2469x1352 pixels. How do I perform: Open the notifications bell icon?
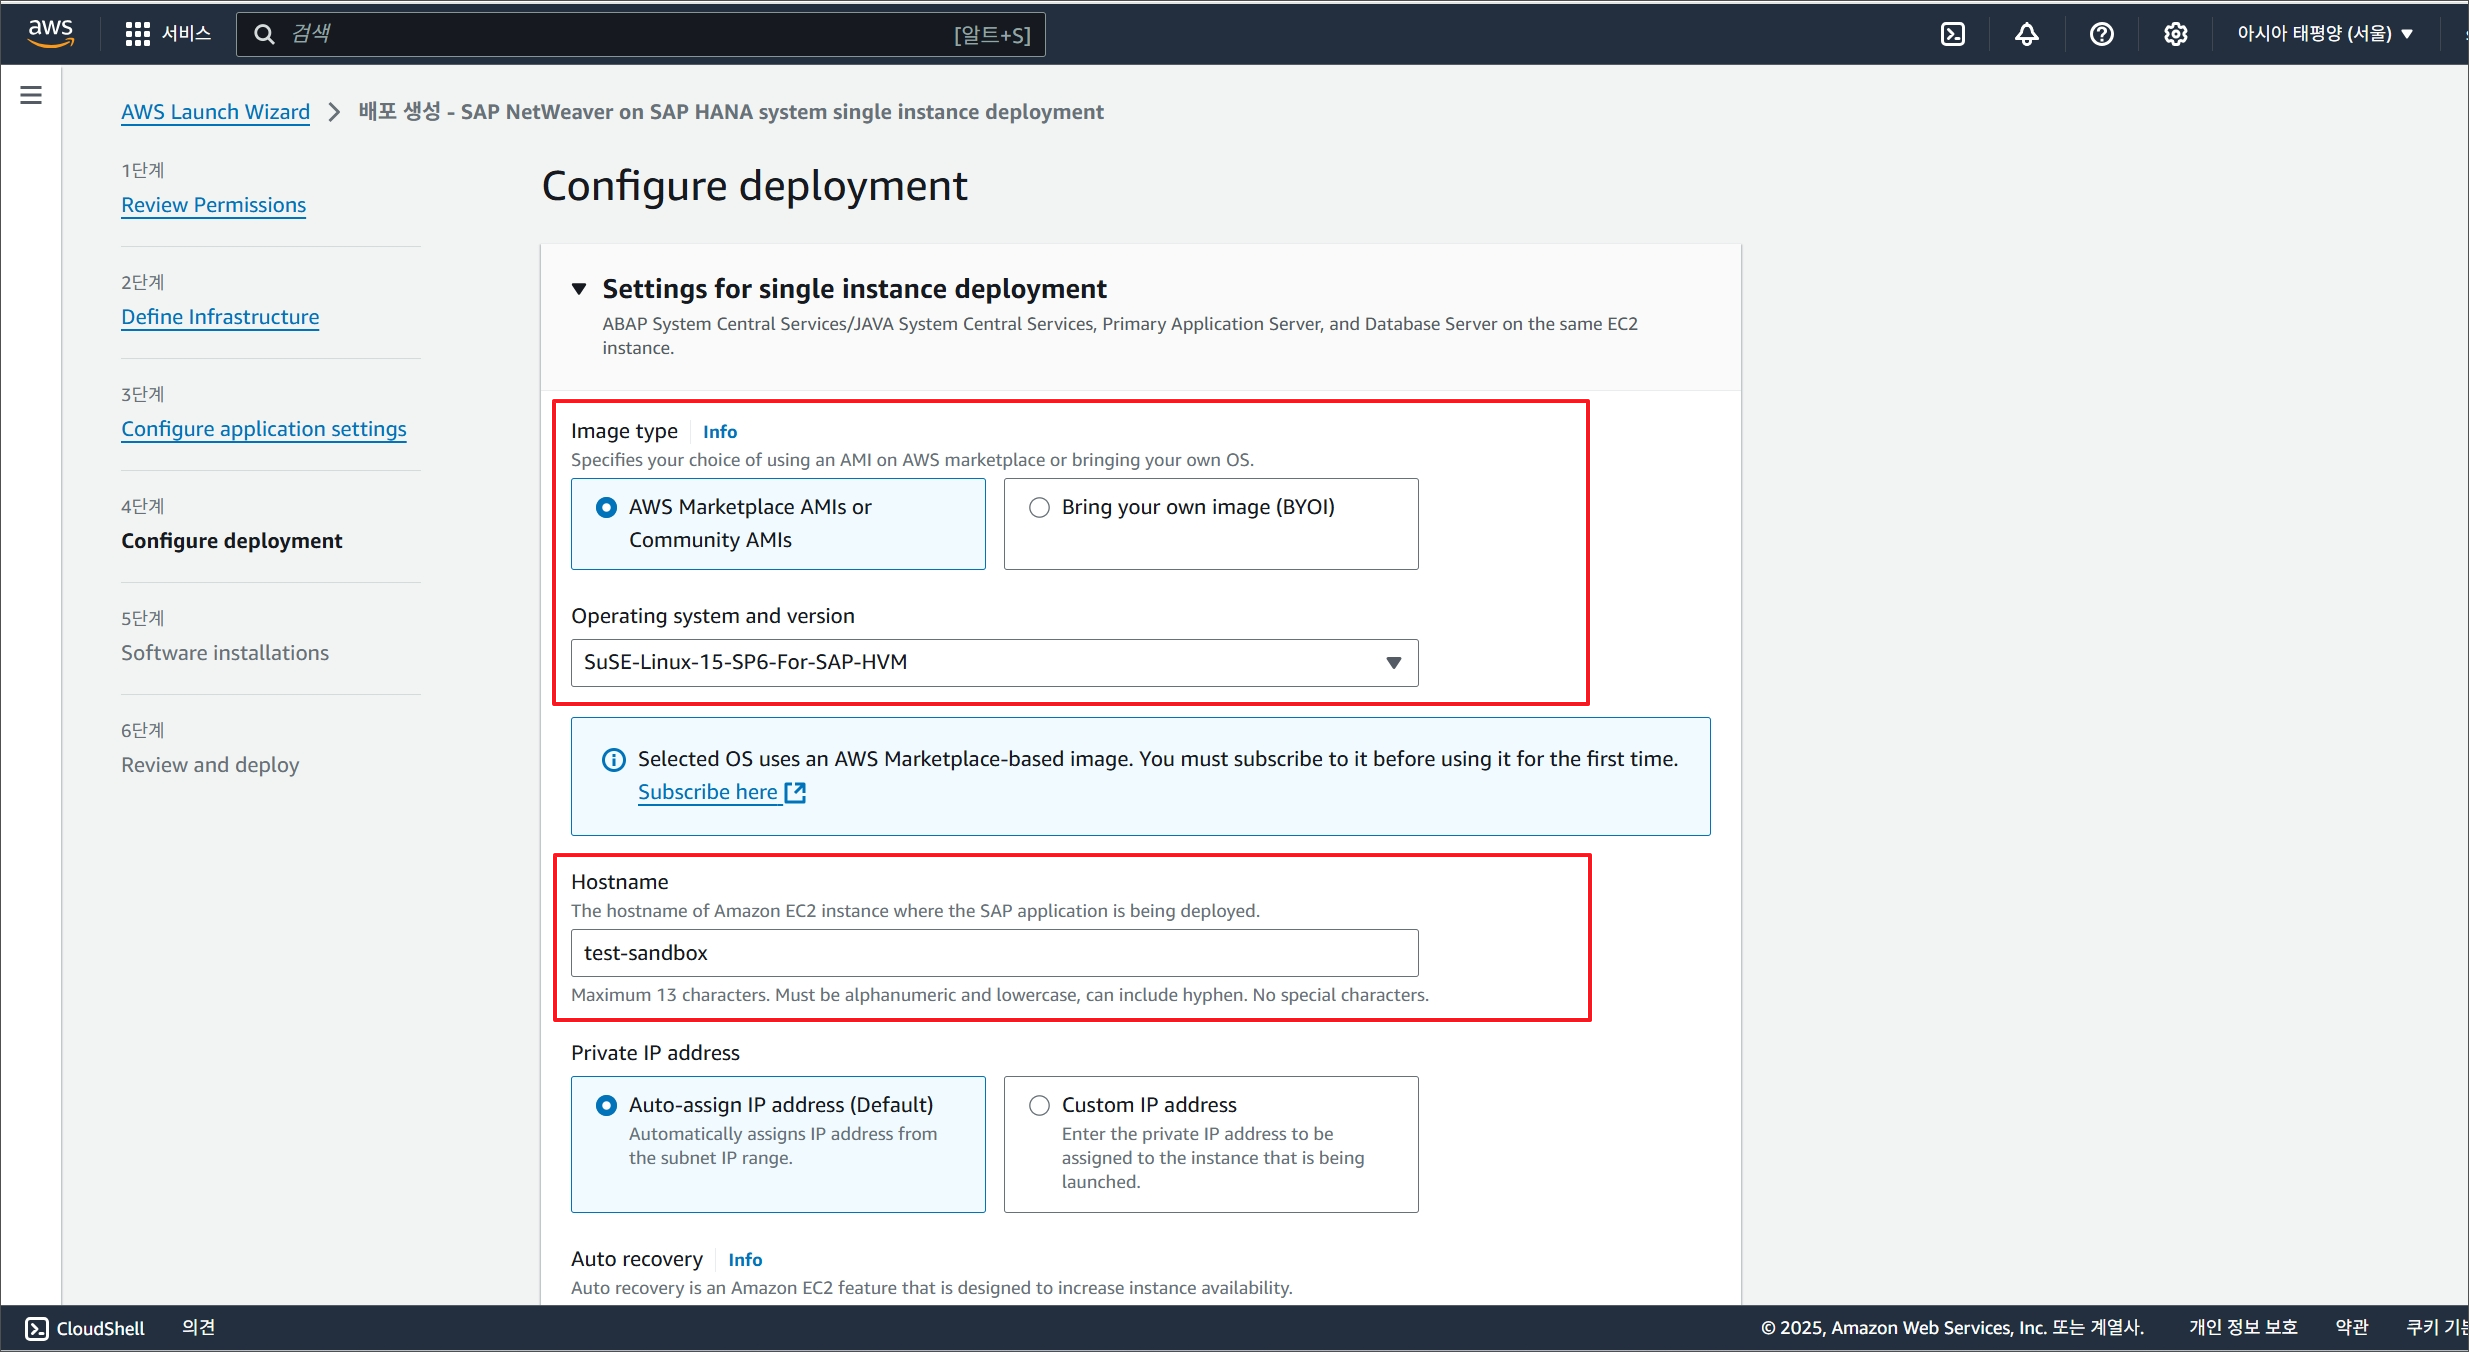[2026, 34]
